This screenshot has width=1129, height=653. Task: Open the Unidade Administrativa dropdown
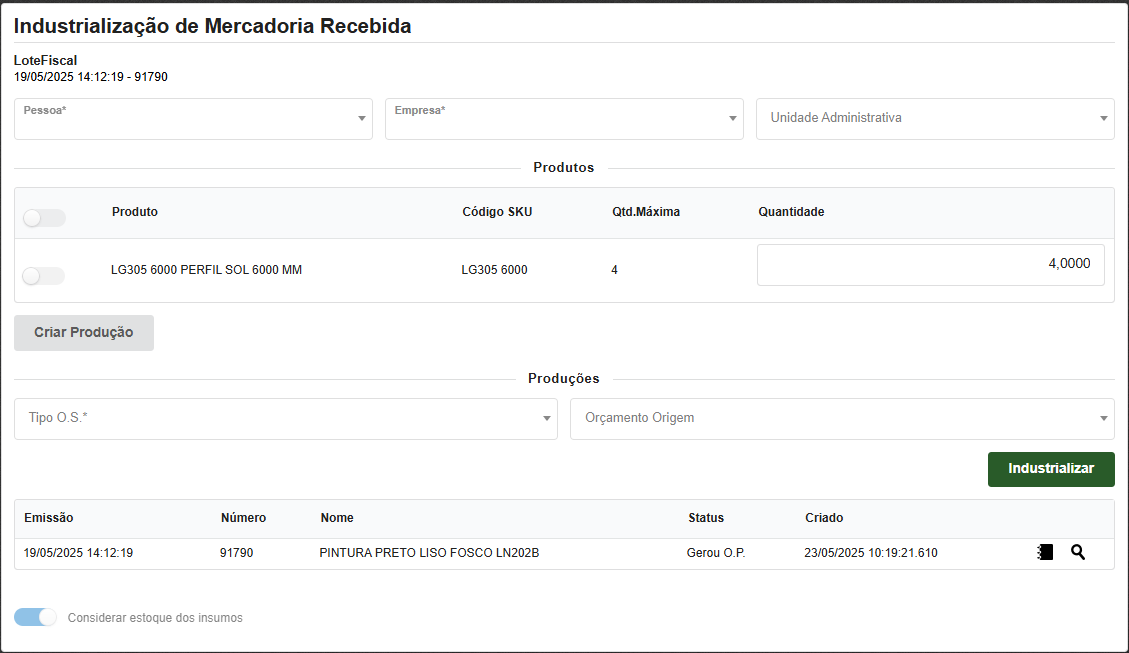tap(935, 119)
